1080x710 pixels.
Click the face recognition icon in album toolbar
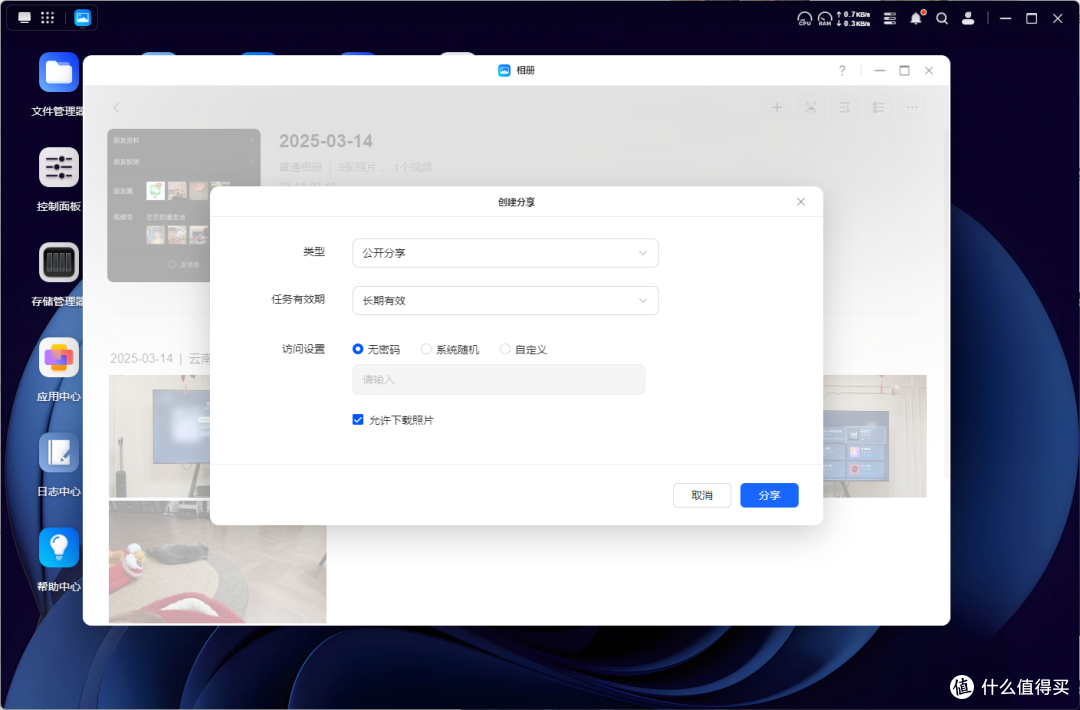(811, 107)
